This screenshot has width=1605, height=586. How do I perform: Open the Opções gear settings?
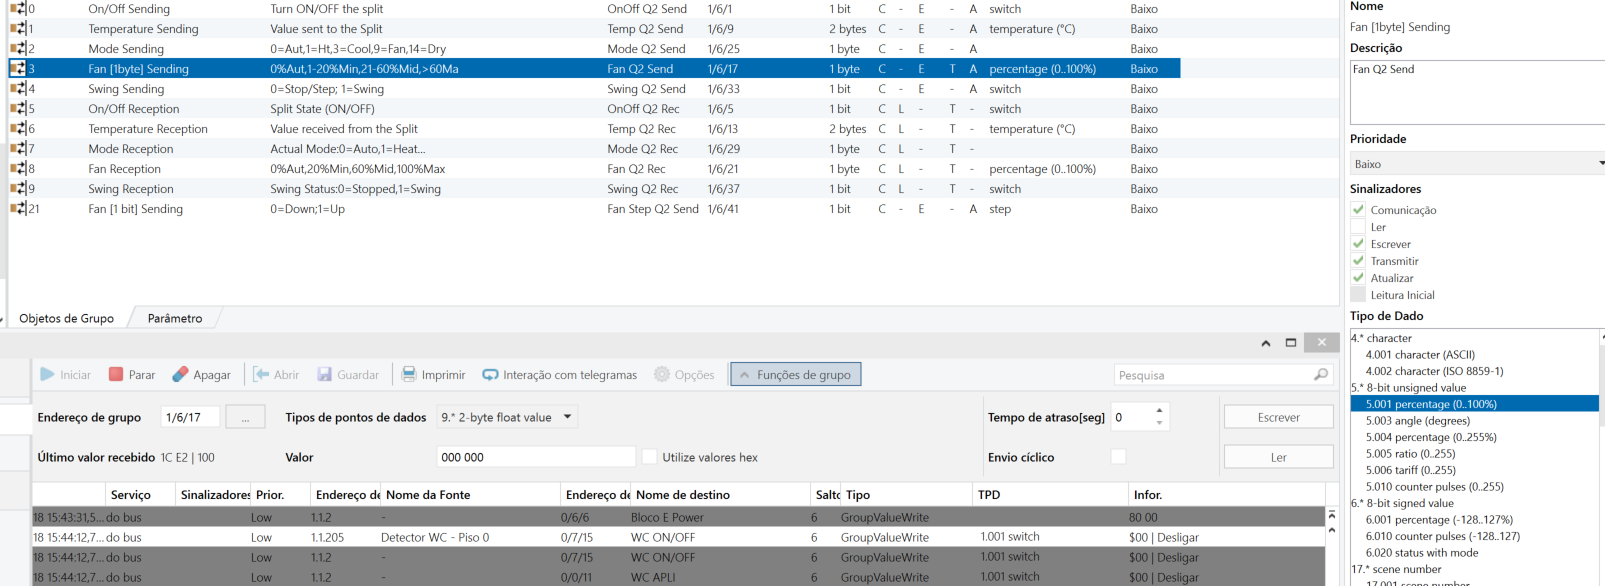pyautogui.click(x=684, y=375)
